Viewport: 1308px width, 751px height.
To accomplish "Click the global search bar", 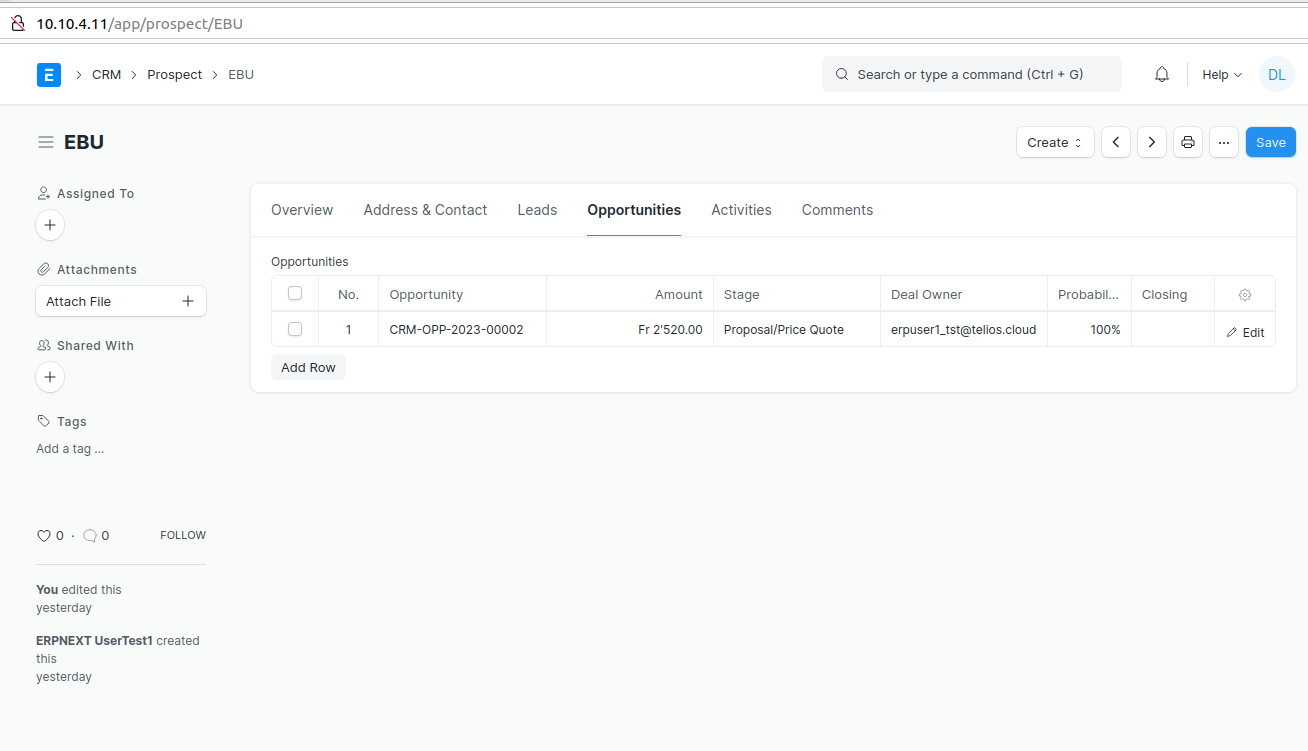I will coord(969,74).
